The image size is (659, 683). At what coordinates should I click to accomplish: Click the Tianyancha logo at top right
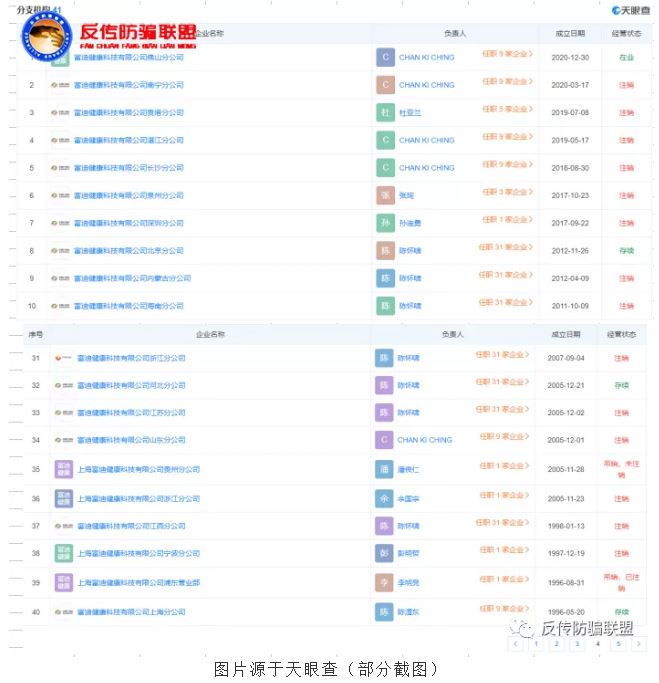tap(631, 10)
